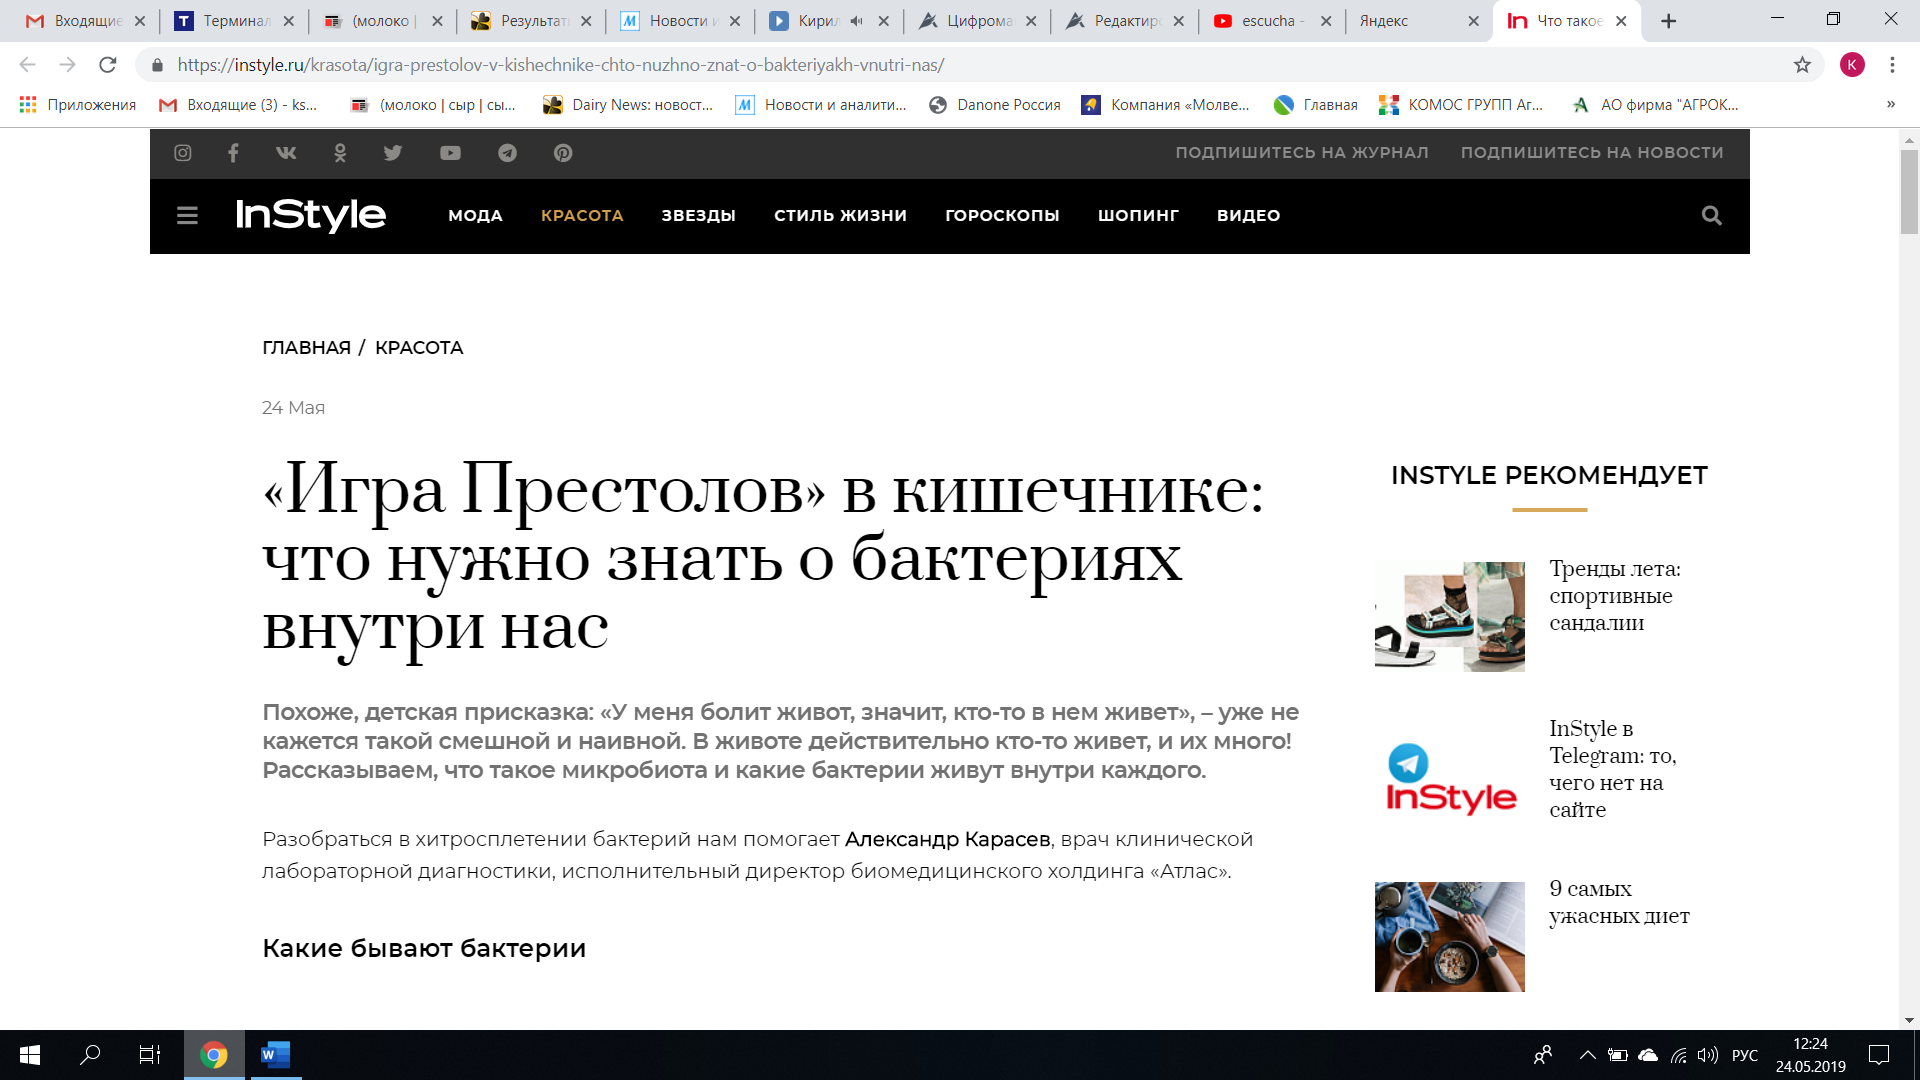
Task: Open sports sandals article thumbnail
Action: coord(1449,616)
